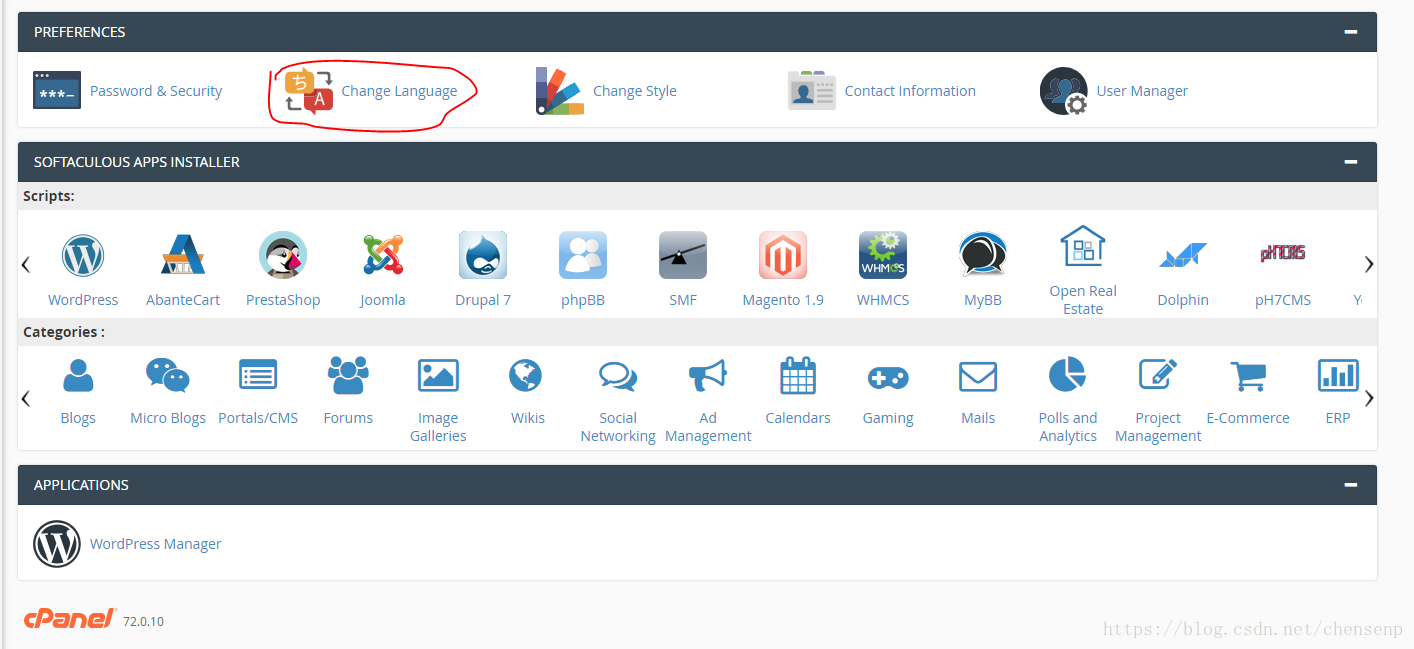The image size is (1414, 649).
Task: Select the Open Real Estate script icon
Action: (x=1083, y=246)
